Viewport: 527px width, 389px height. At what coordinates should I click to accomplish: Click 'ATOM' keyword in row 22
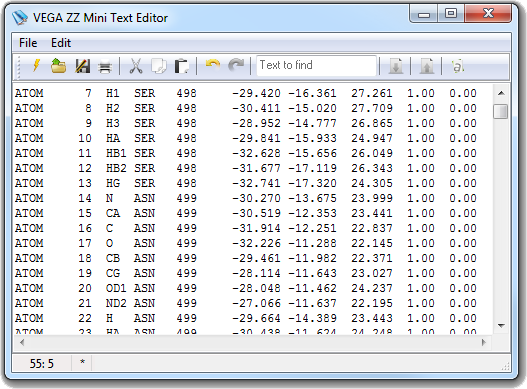click(29, 318)
